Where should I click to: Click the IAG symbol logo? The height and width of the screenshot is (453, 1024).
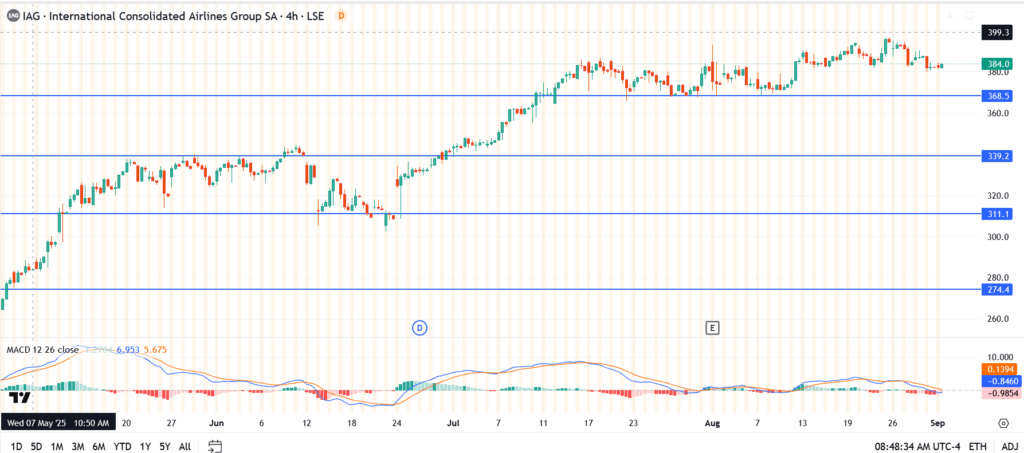coord(12,15)
